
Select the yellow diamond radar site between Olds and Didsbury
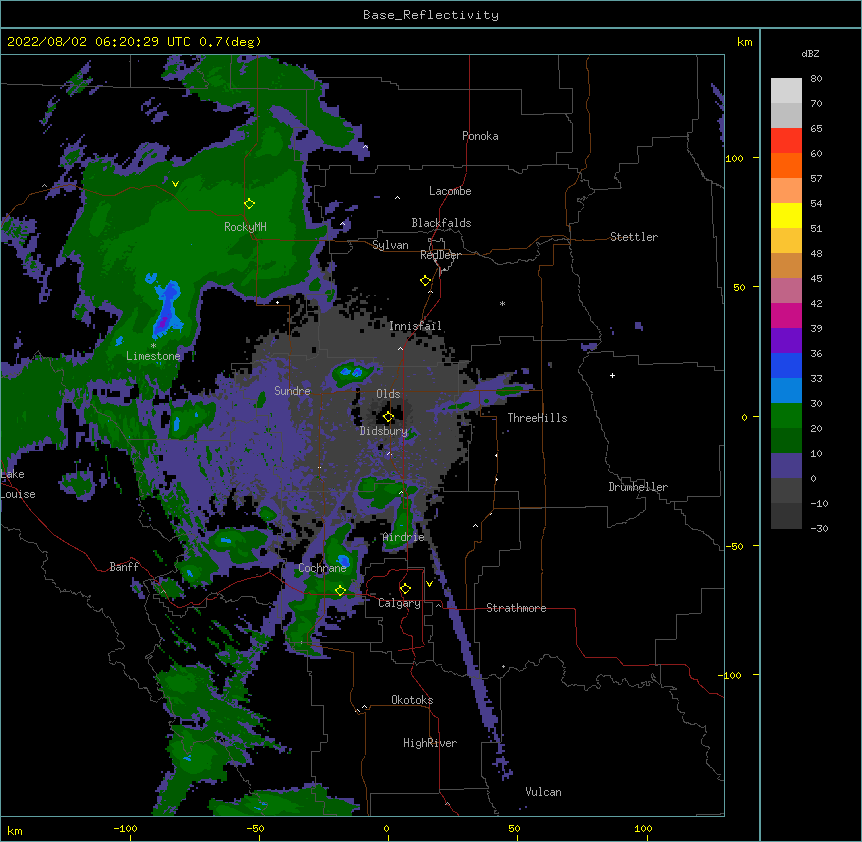point(388,417)
